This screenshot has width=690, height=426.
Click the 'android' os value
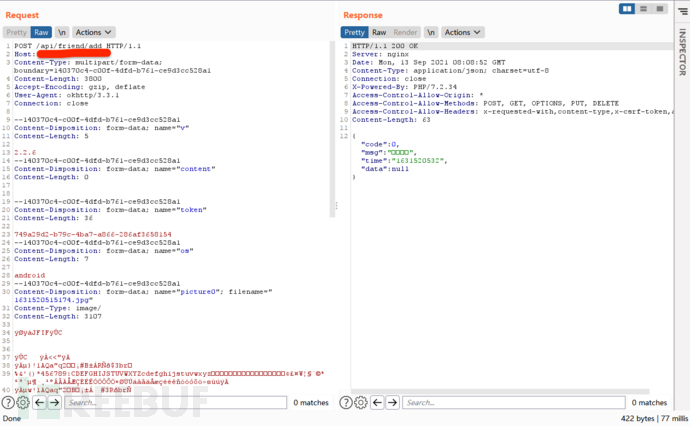29,275
